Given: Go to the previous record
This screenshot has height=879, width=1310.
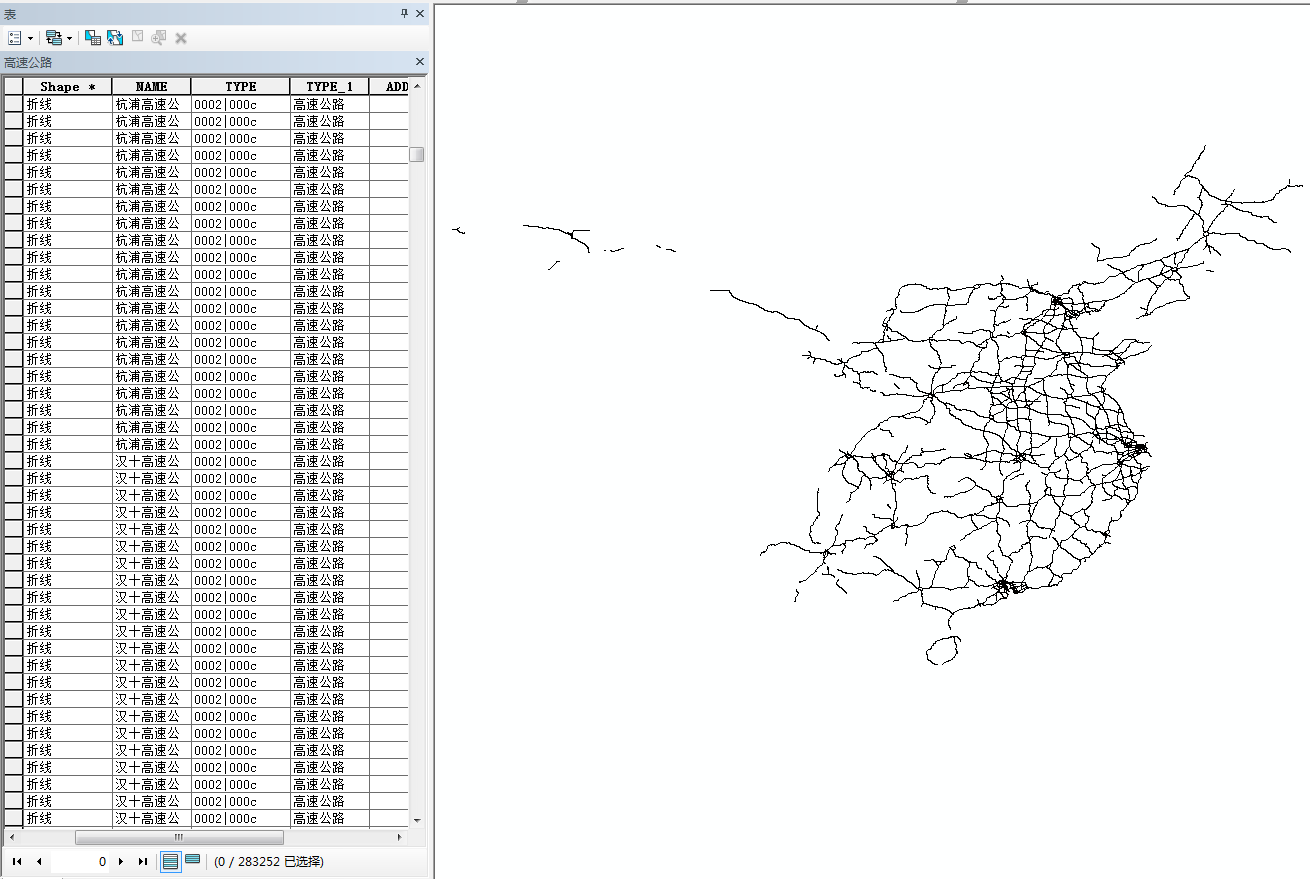Looking at the screenshot, I should tap(38, 861).
